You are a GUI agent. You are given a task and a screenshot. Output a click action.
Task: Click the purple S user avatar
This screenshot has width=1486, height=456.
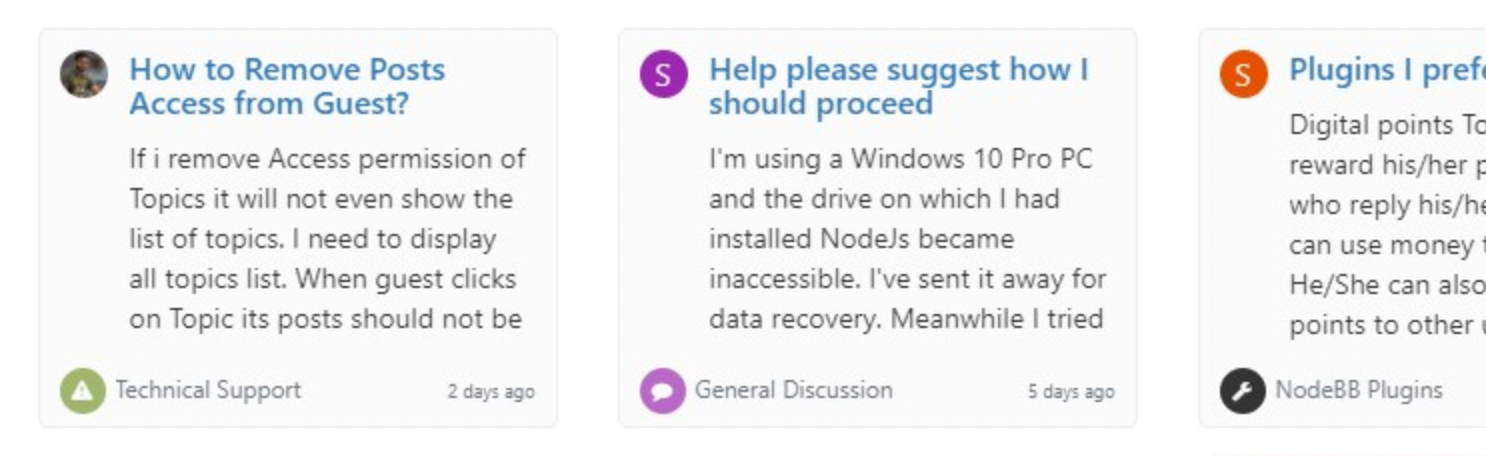pyautogui.click(x=664, y=74)
